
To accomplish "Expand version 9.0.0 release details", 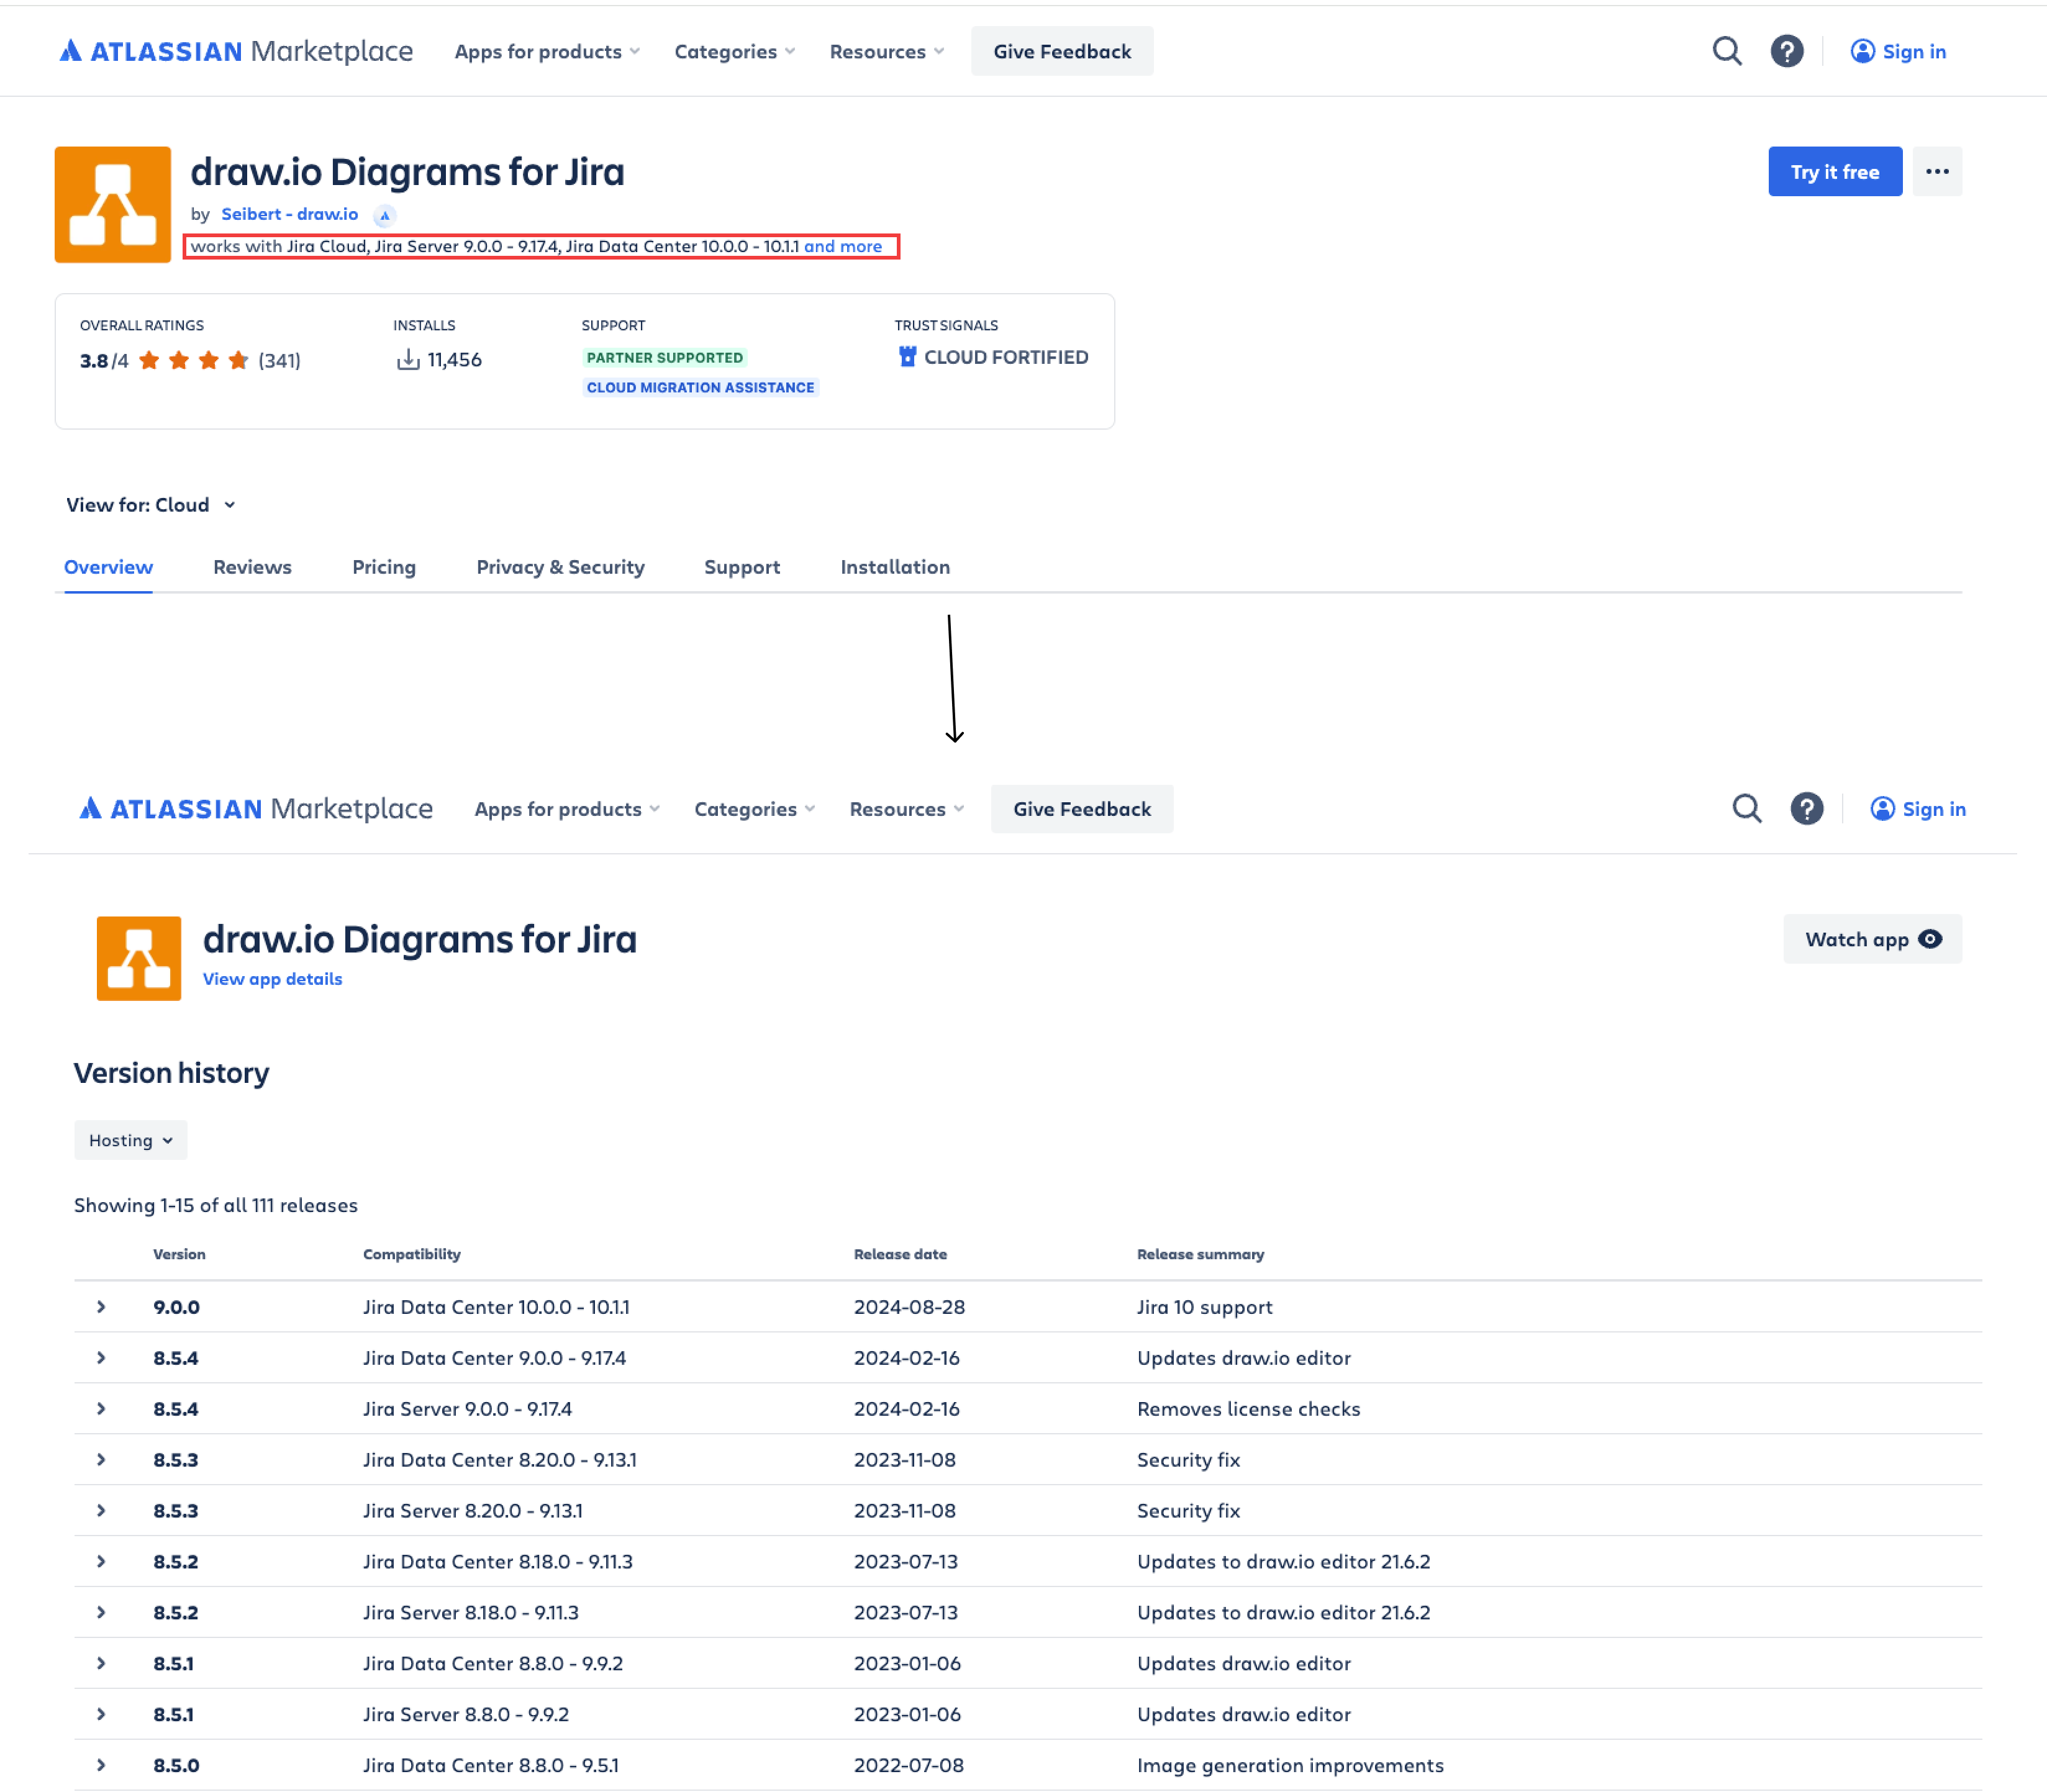I will coord(101,1306).
